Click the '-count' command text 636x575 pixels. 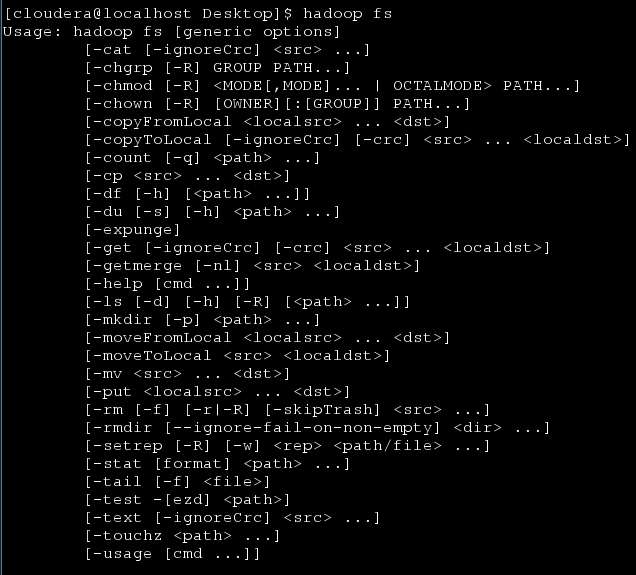point(122,158)
